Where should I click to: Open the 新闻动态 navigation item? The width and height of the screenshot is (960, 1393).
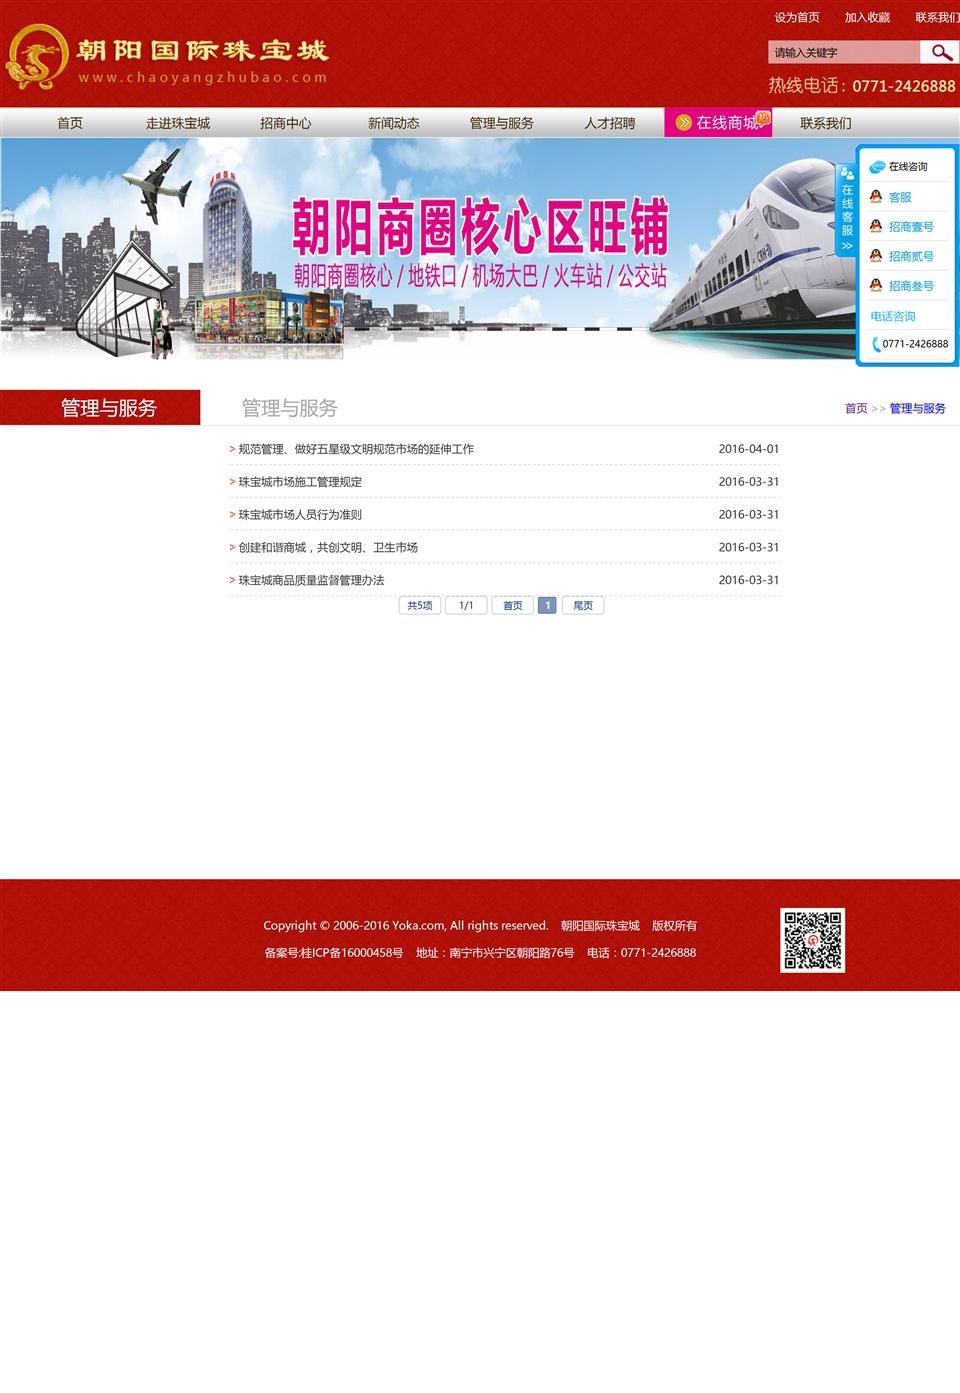pyautogui.click(x=394, y=123)
